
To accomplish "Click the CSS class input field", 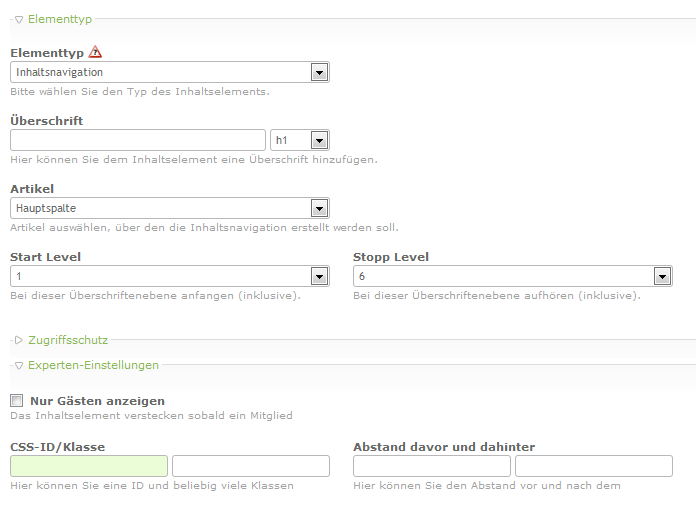I will [x=251, y=466].
